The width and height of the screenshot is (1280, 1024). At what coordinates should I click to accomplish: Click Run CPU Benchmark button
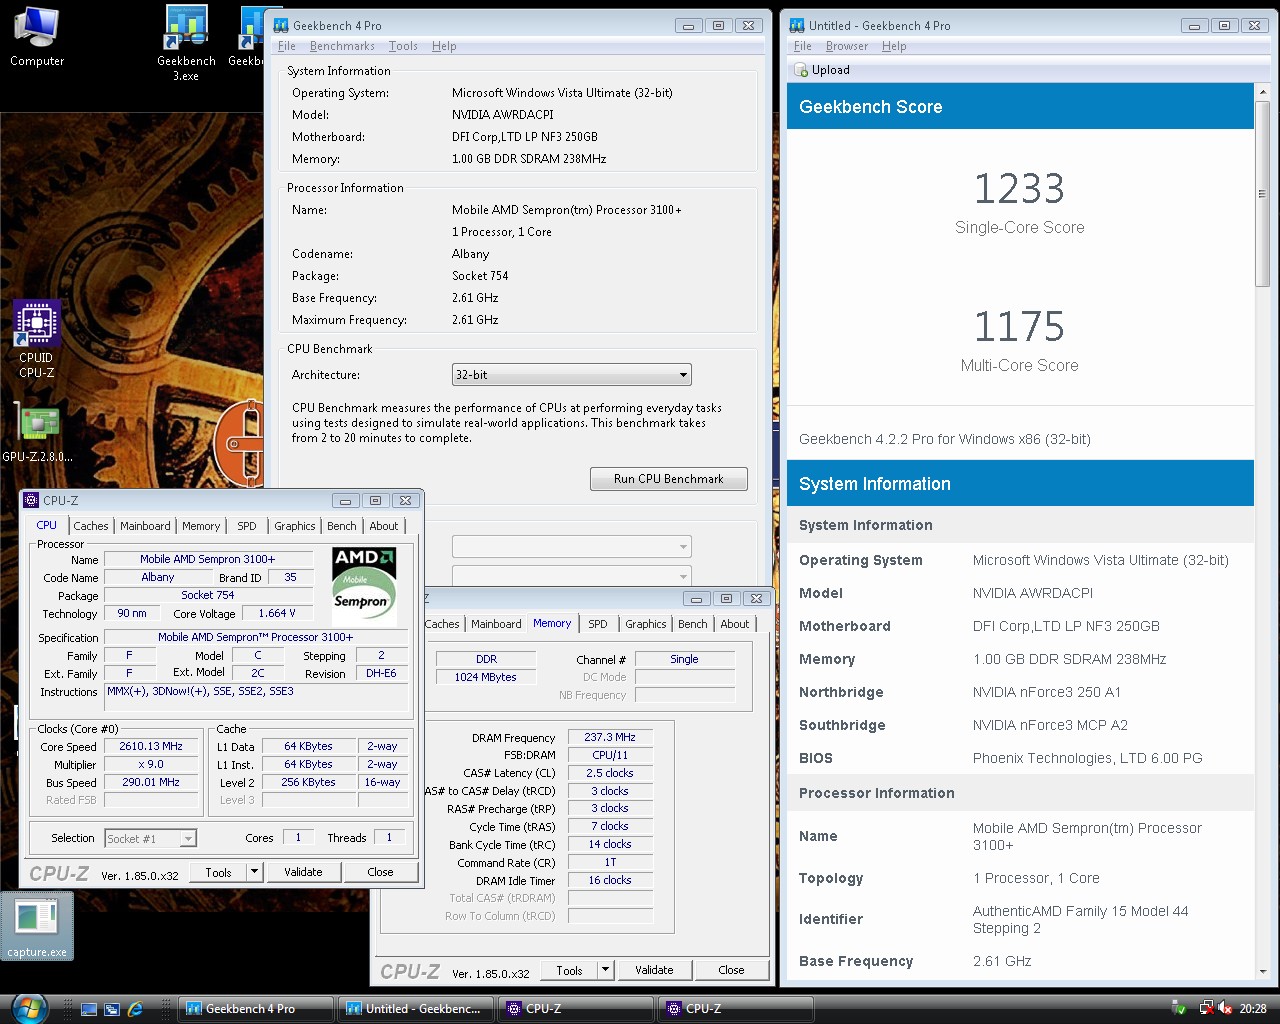click(x=669, y=479)
